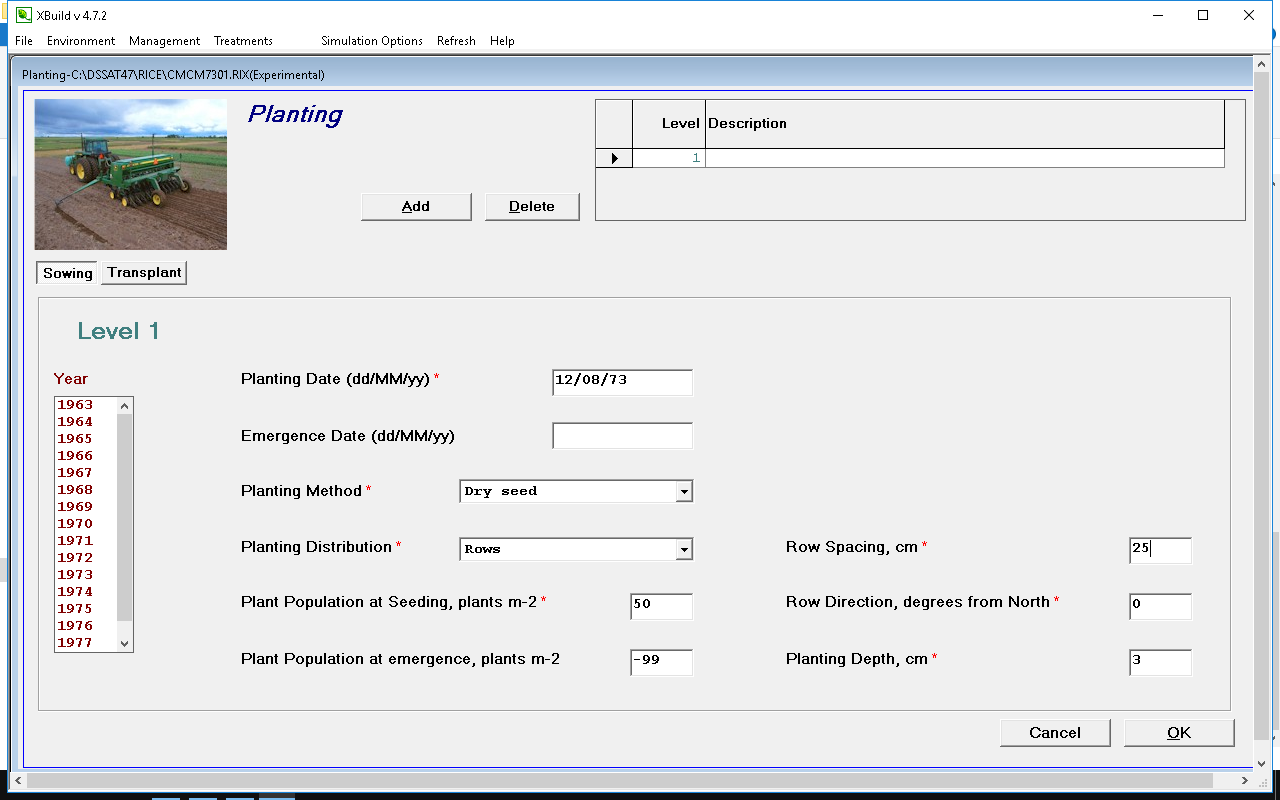Screen dimensions: 1280x800
Task: Expand the Planting Distribution dropdown
Action: 684,549
